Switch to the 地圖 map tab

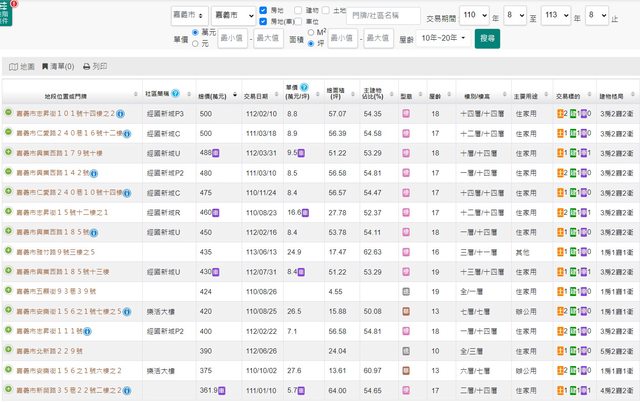21,66
